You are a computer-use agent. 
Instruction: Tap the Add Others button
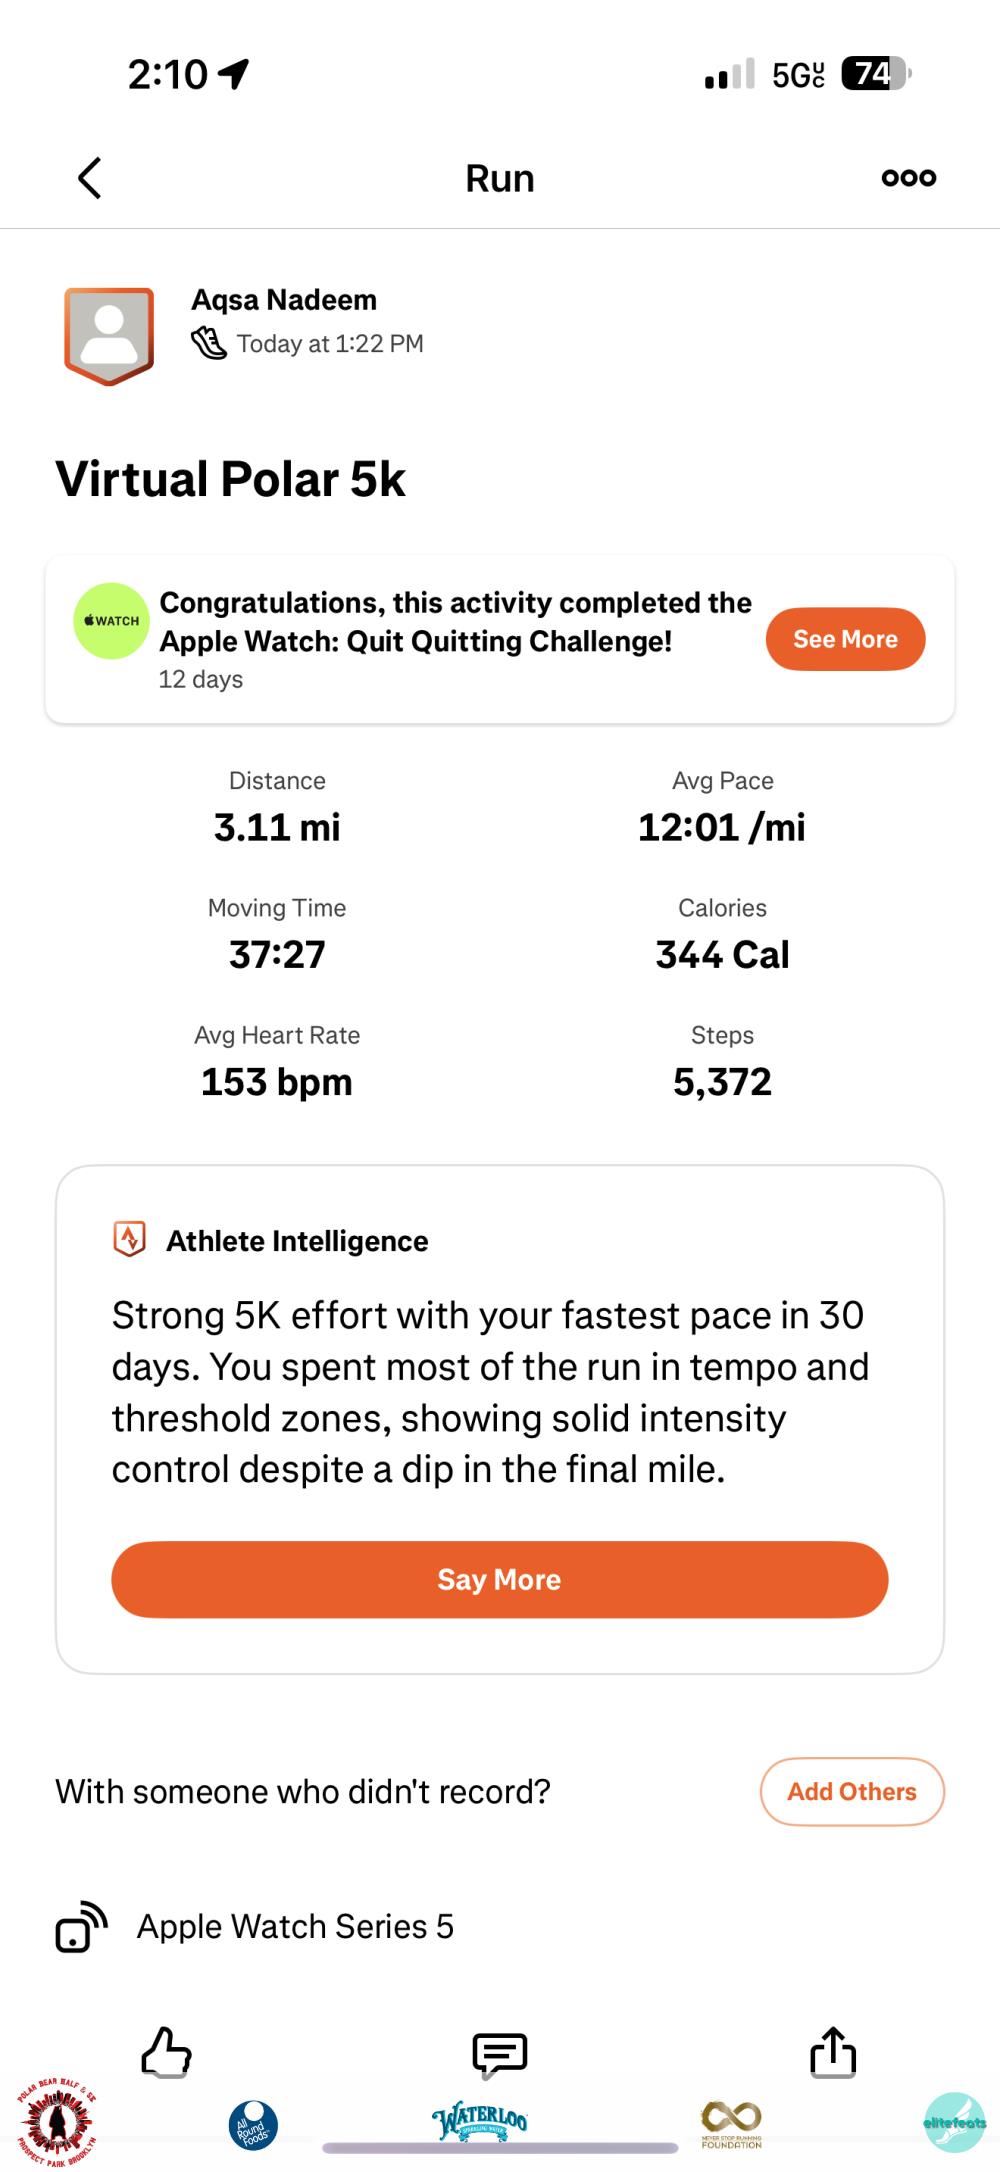(x=852, y=1791)
